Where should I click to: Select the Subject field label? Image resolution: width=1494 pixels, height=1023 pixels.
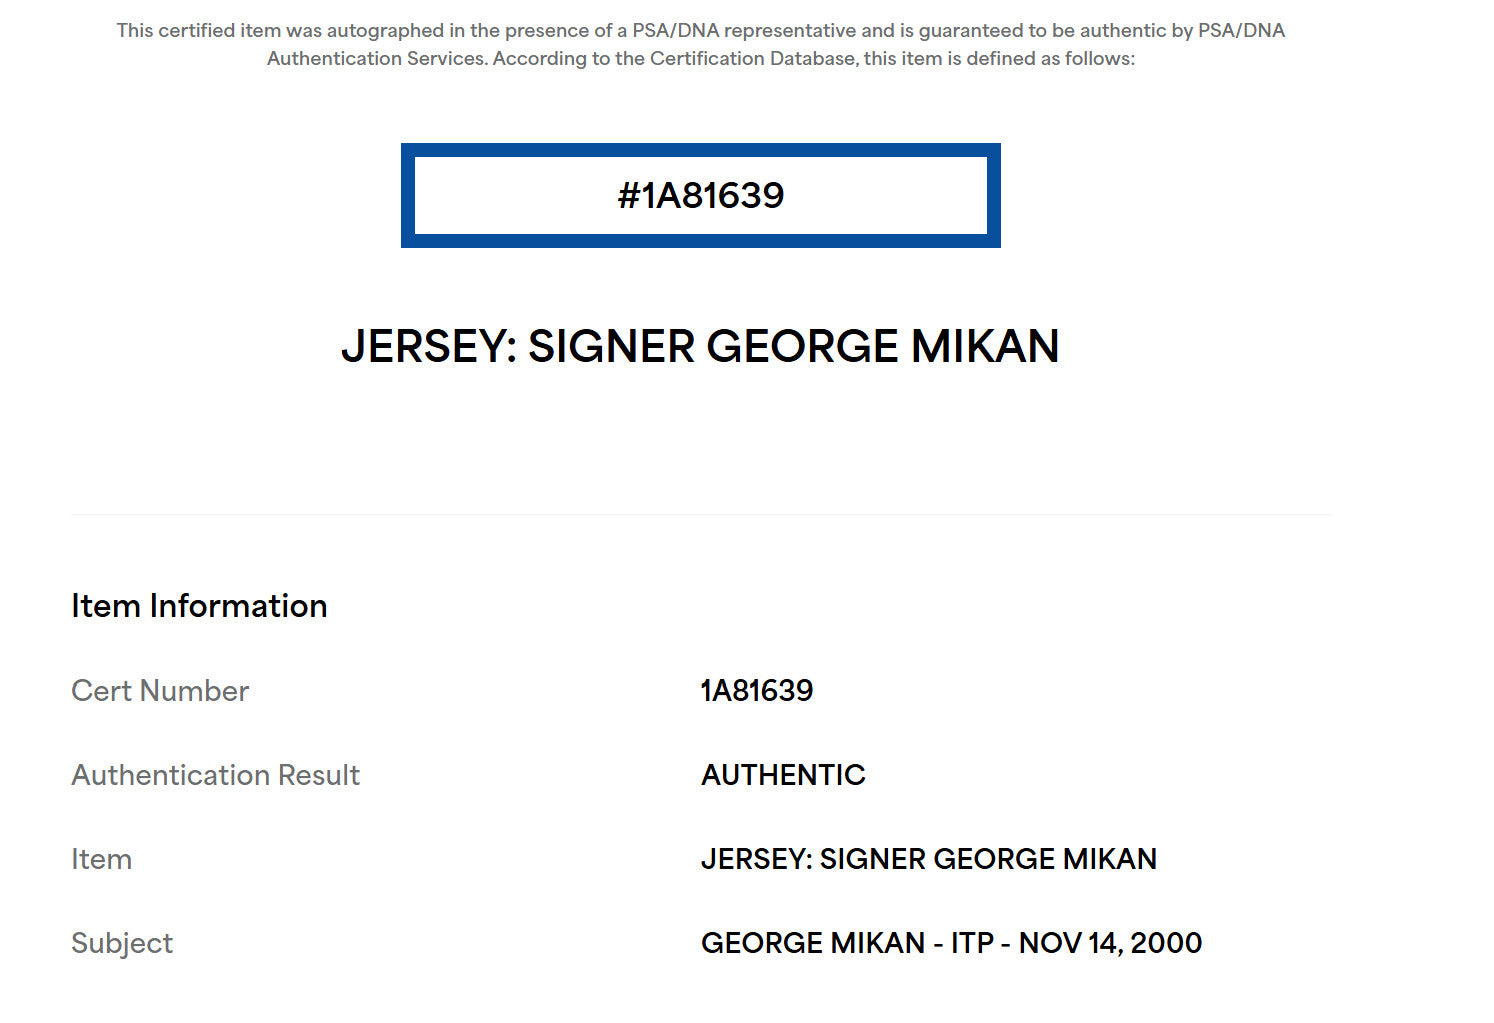tap(122, 943)
